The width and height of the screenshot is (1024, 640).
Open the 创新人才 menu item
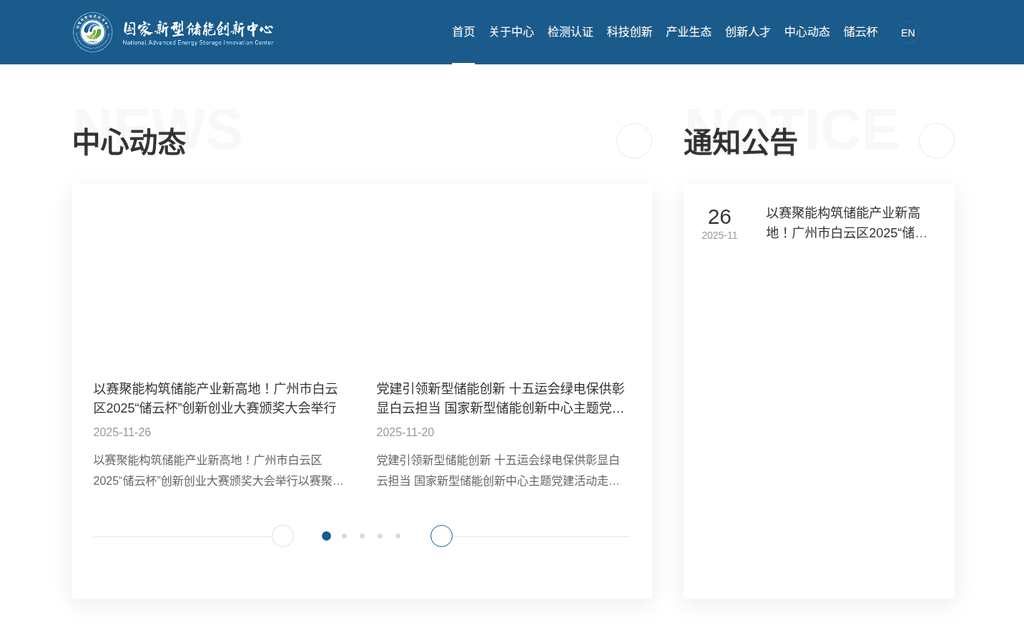[747, 32]
